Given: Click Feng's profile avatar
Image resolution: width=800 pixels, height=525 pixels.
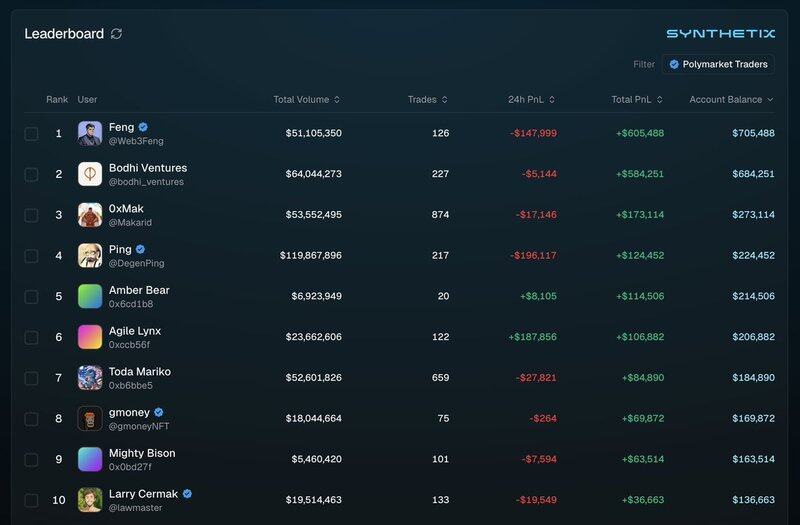Looking at the screenshot, I should click(x=90, y=134).
